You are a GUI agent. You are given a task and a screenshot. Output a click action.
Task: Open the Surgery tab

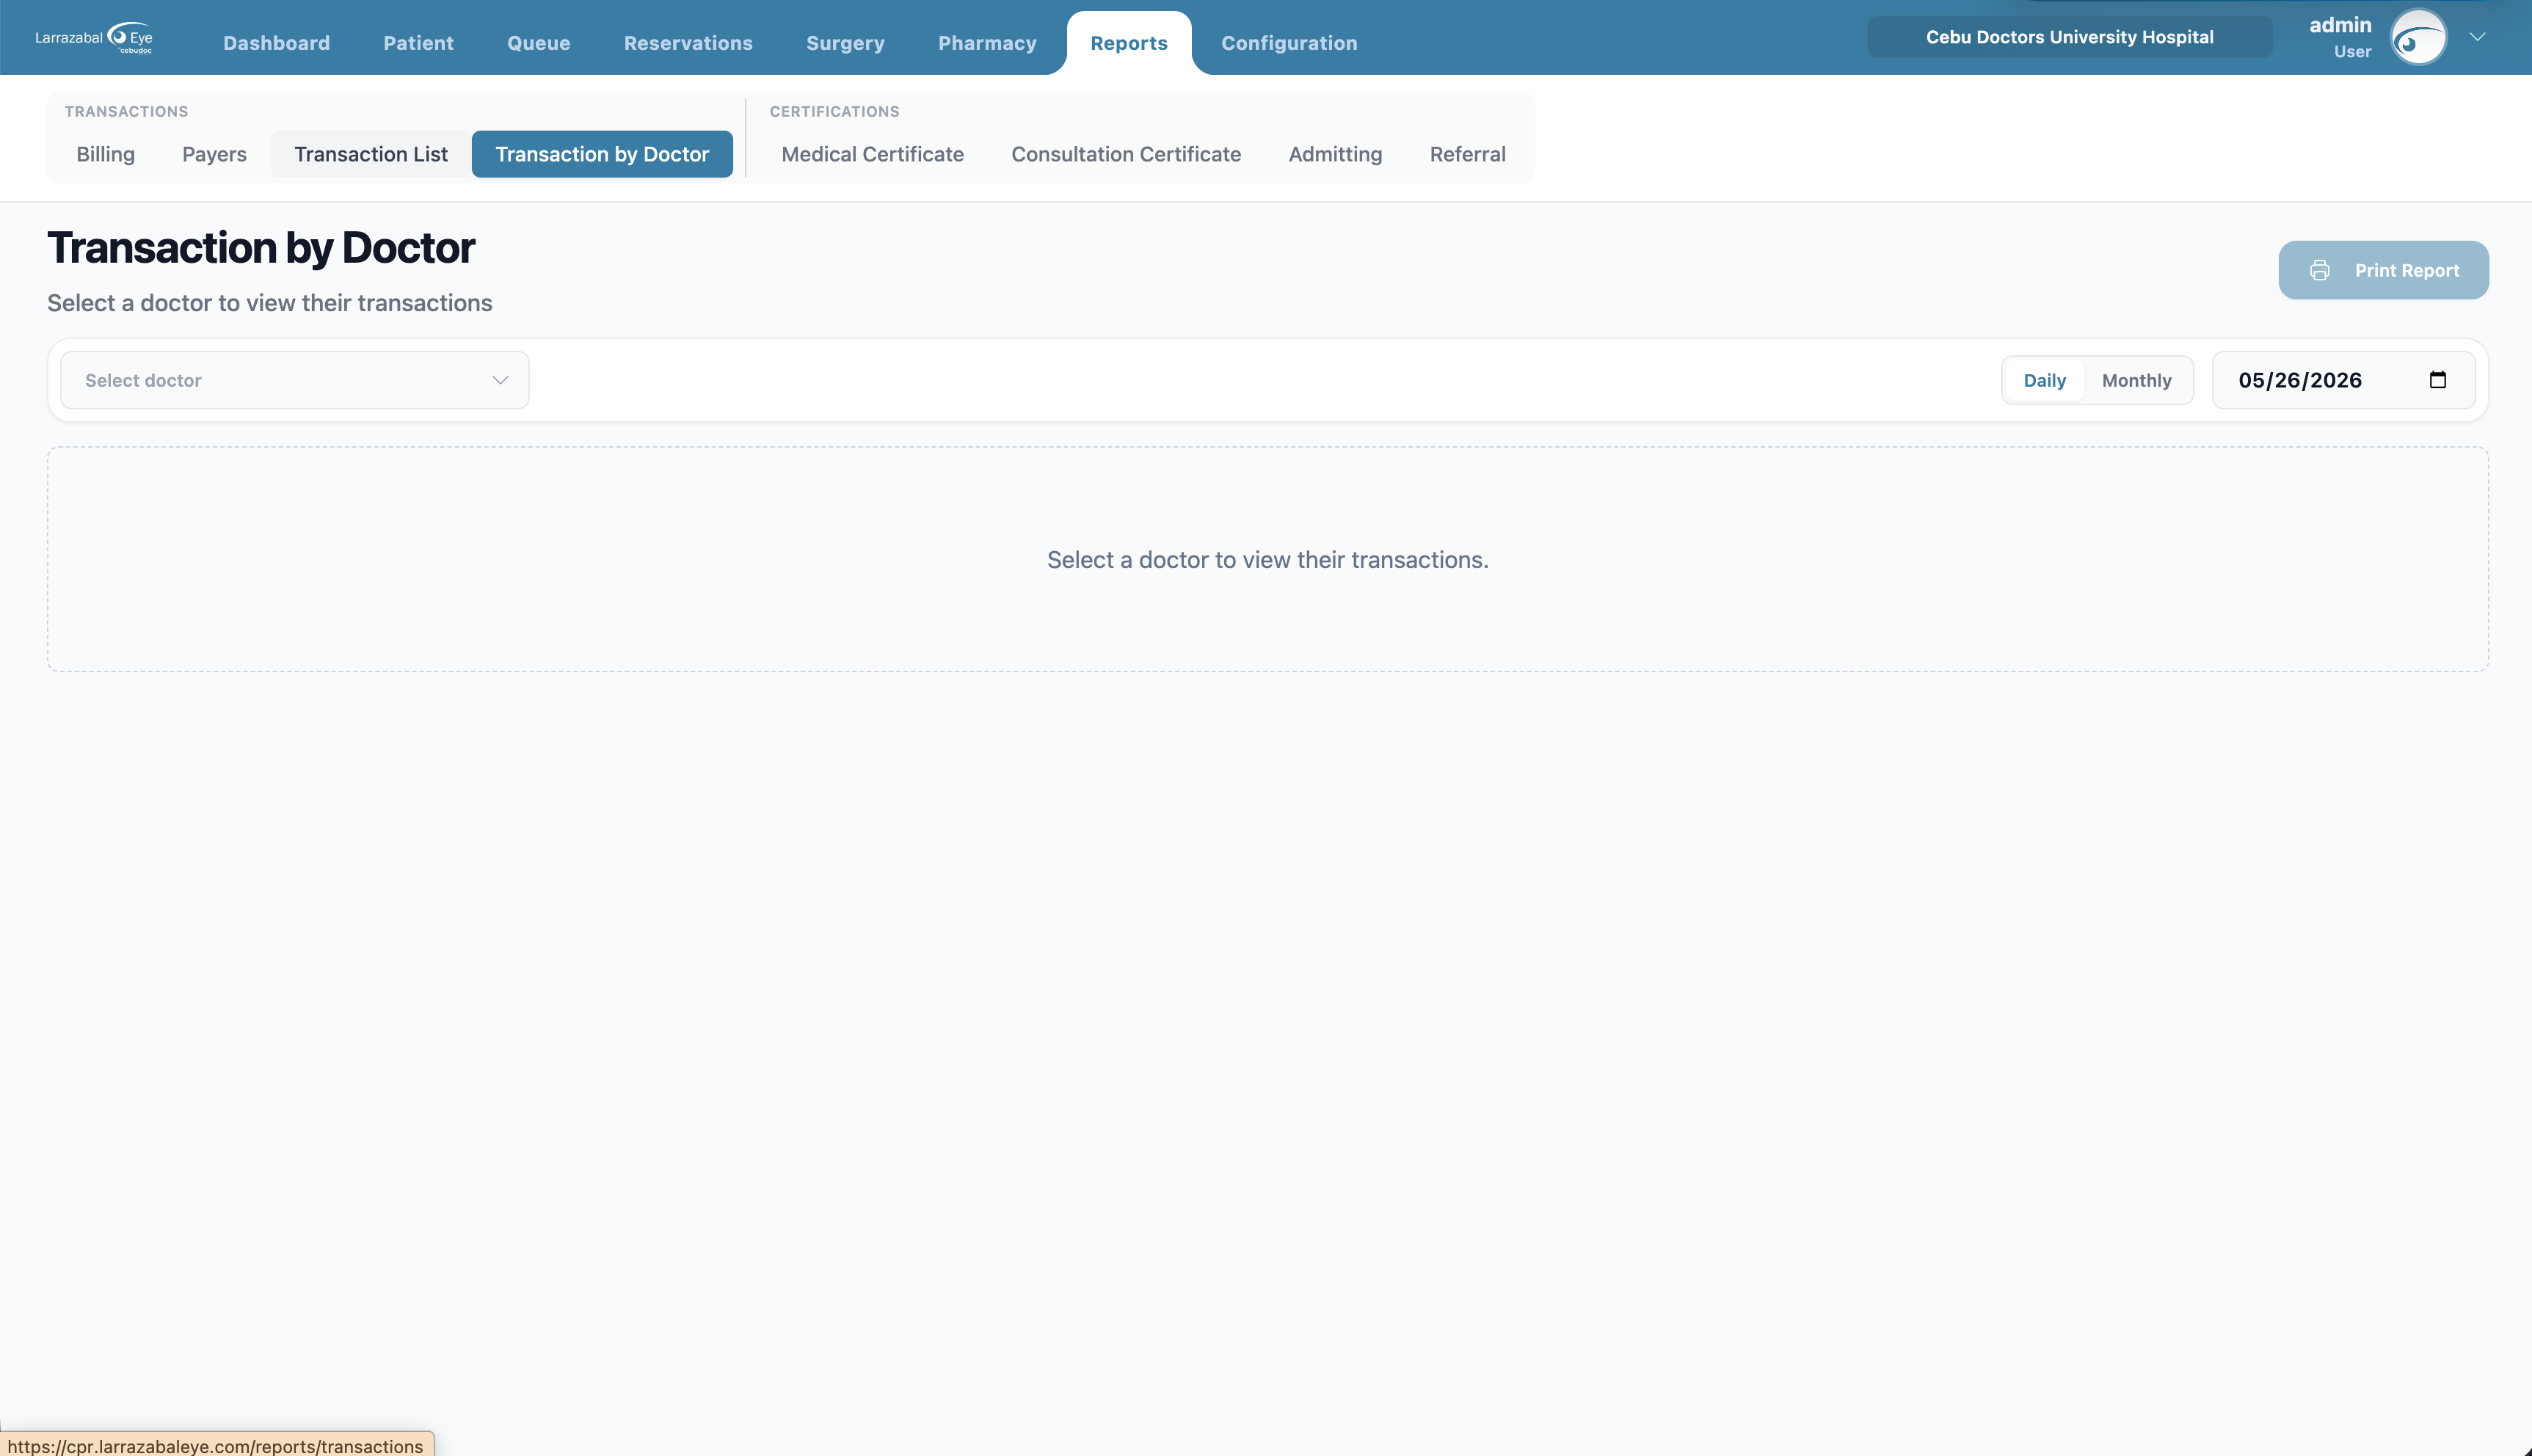845,43
